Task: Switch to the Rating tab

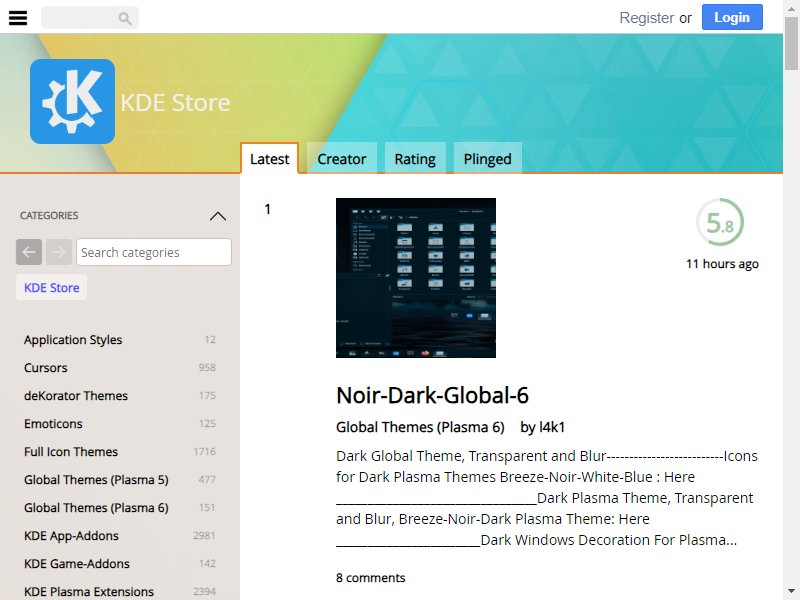Action: [x=415, y=159]
